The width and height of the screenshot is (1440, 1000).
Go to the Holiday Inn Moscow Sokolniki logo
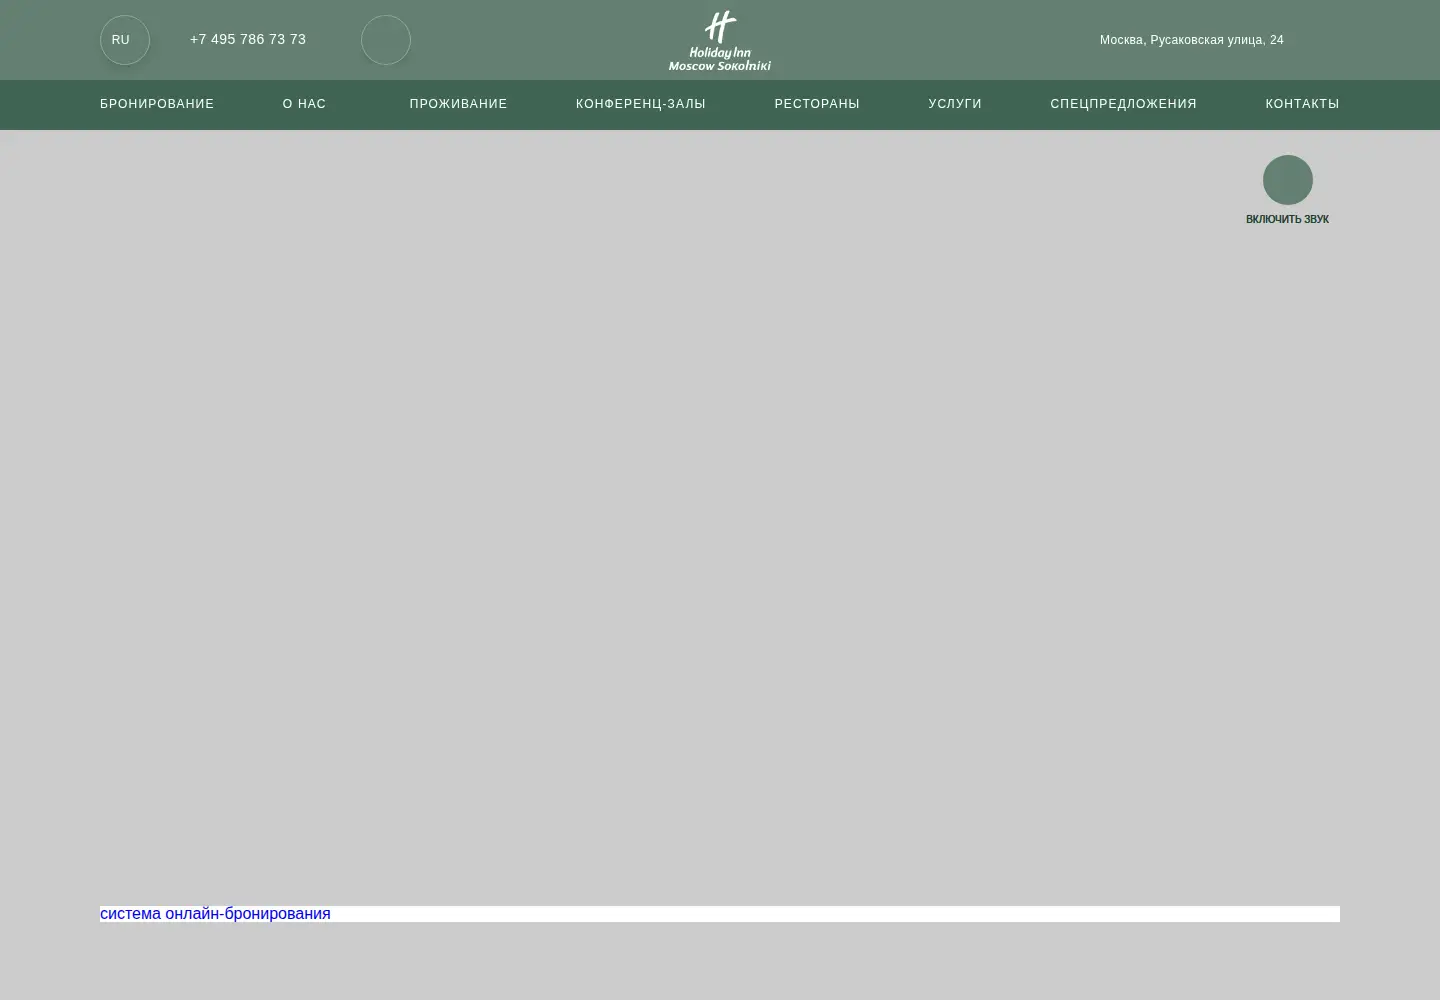pyautogui.click(x=720, y=40)
